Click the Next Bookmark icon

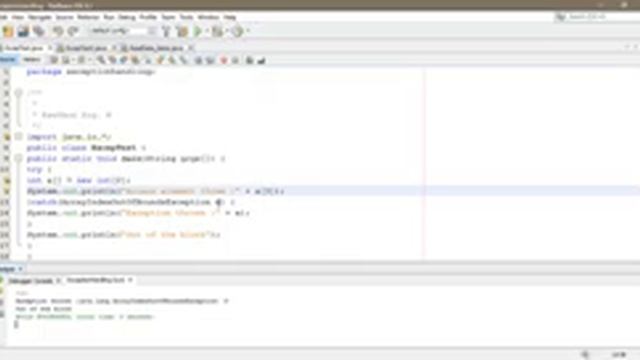coord(172,60)
